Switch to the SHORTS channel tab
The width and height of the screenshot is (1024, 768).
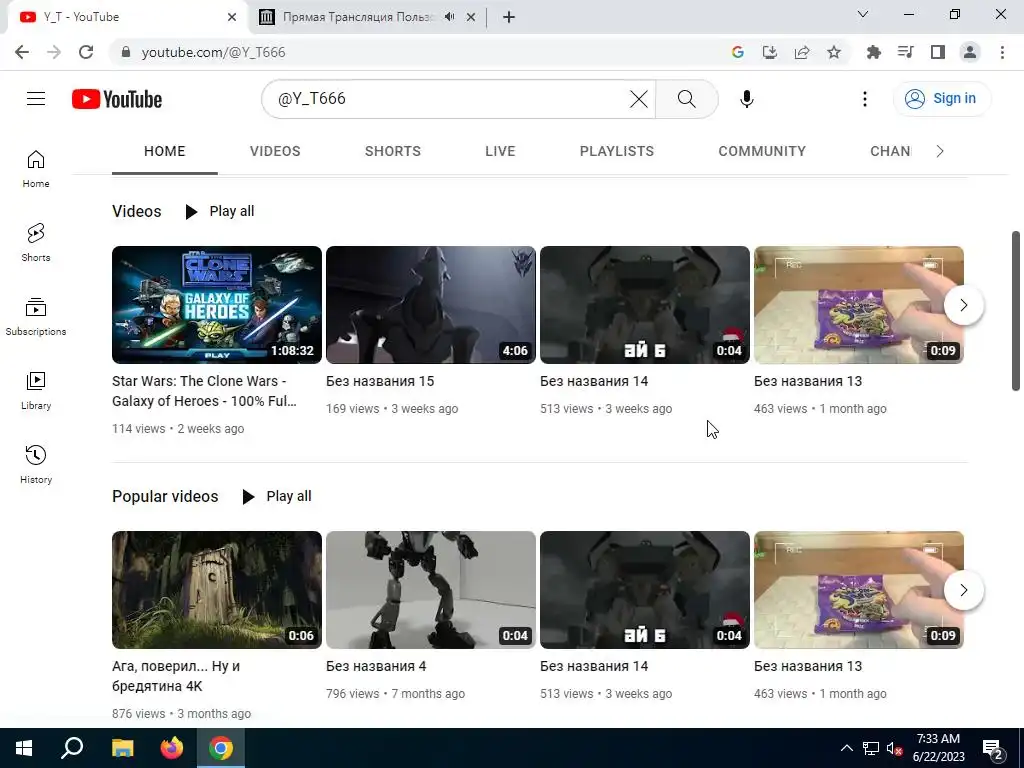(392, 152)
